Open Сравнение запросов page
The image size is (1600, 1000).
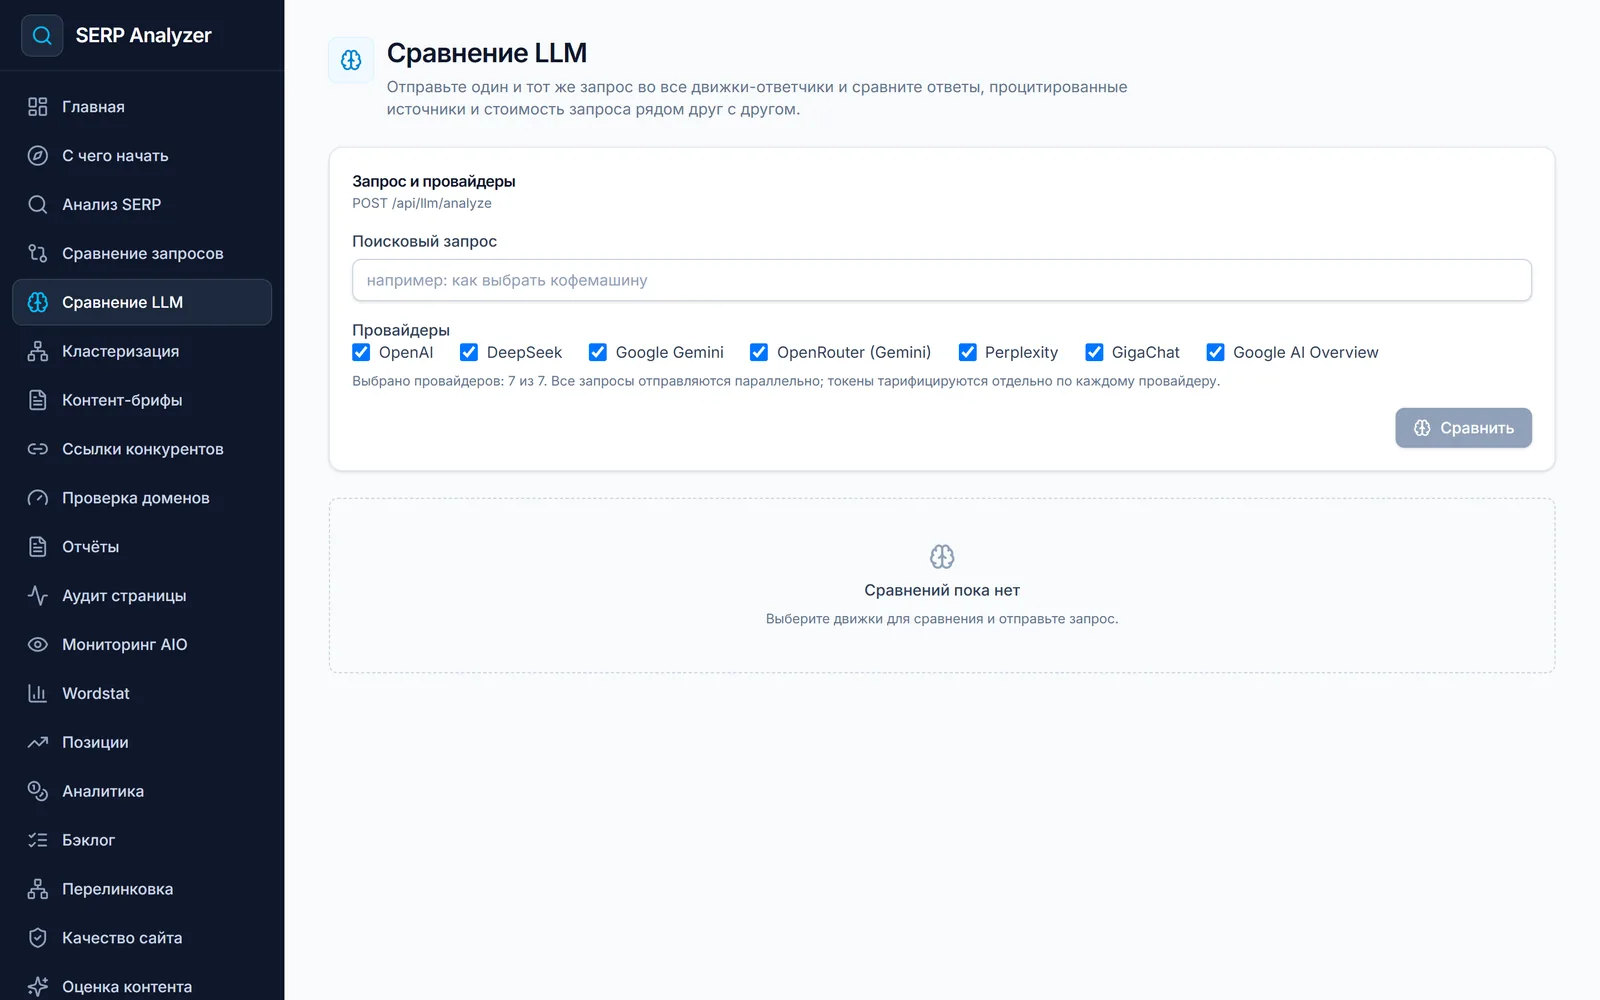142,254
